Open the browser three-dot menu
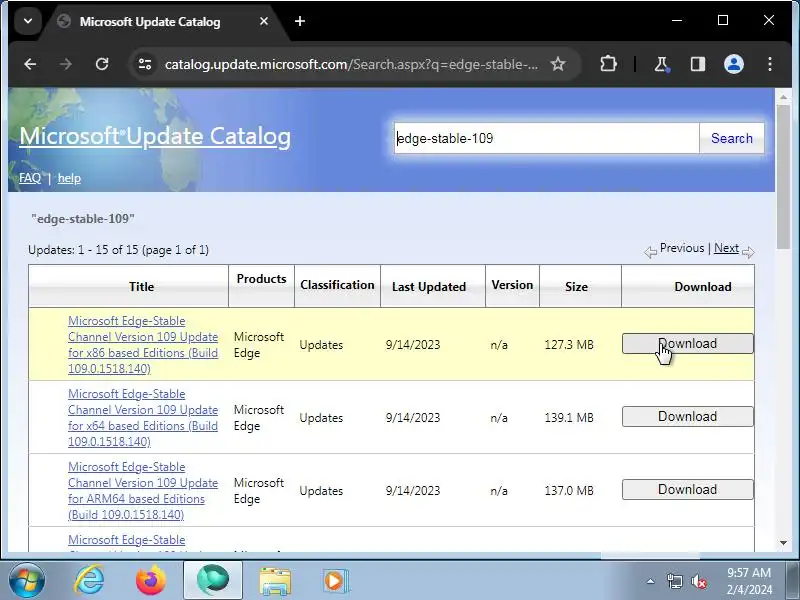The image size is (800, 600). [770, 64]
